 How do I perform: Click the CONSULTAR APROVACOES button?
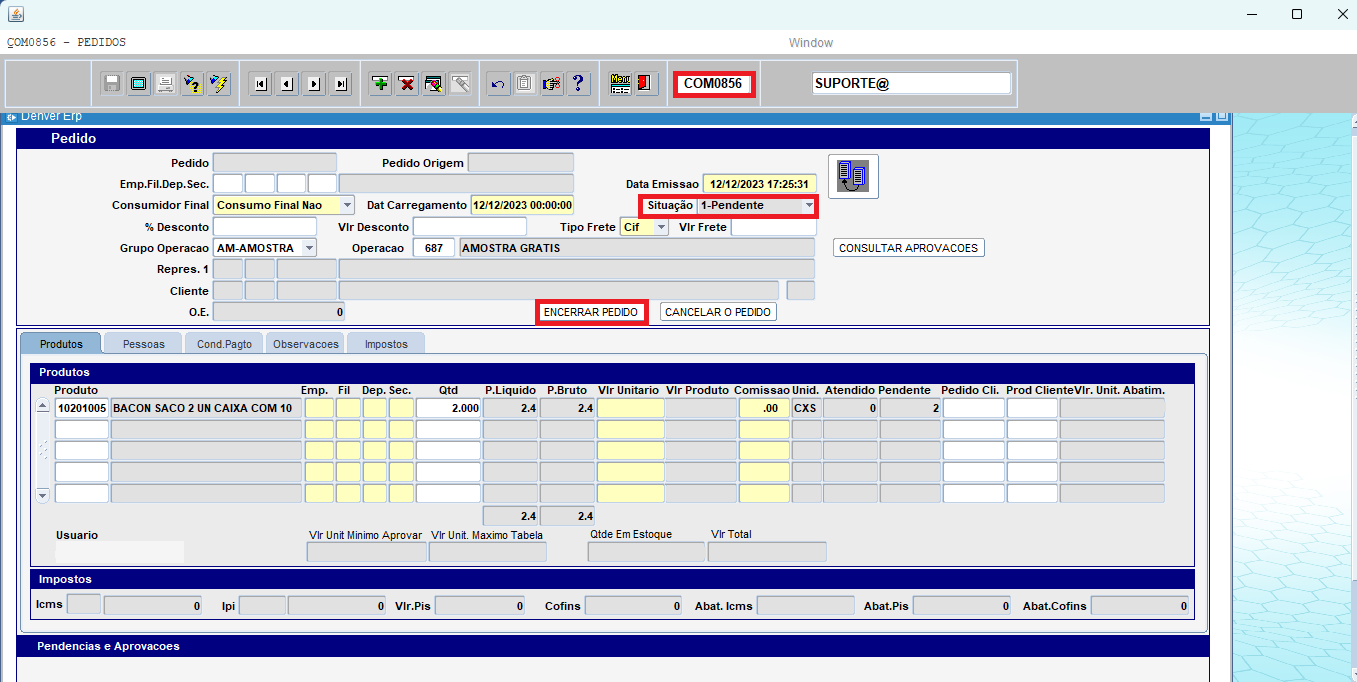pyautogui.click(x=909, y=248)
